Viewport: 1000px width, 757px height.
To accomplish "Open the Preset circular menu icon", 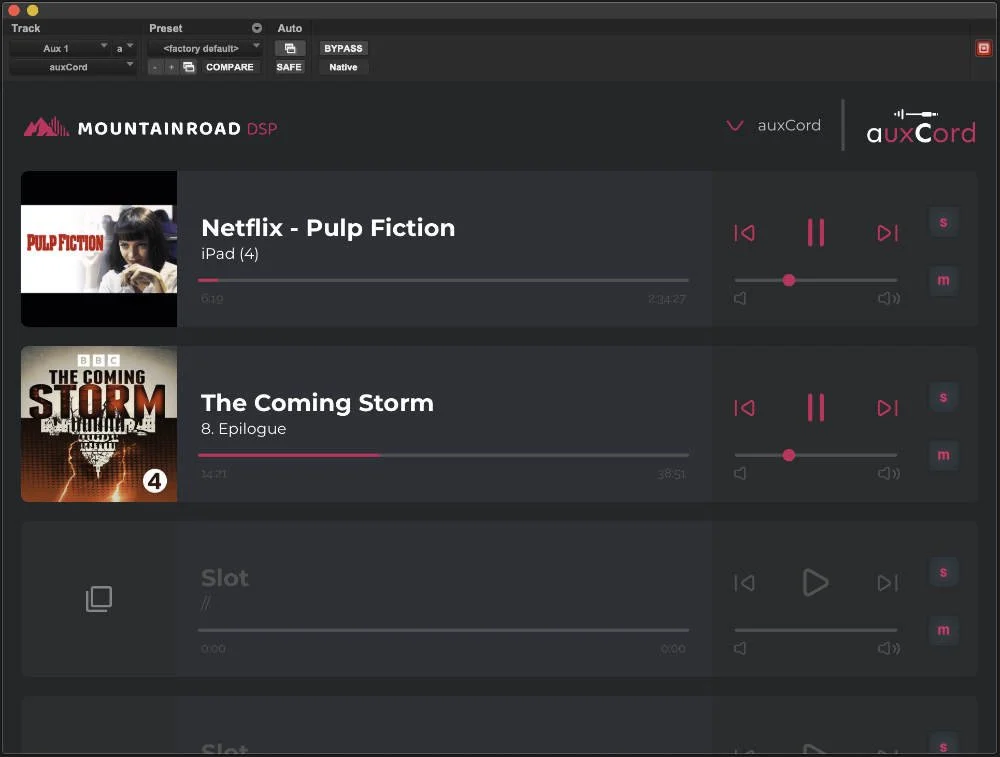I will click(x=256, y=28).
